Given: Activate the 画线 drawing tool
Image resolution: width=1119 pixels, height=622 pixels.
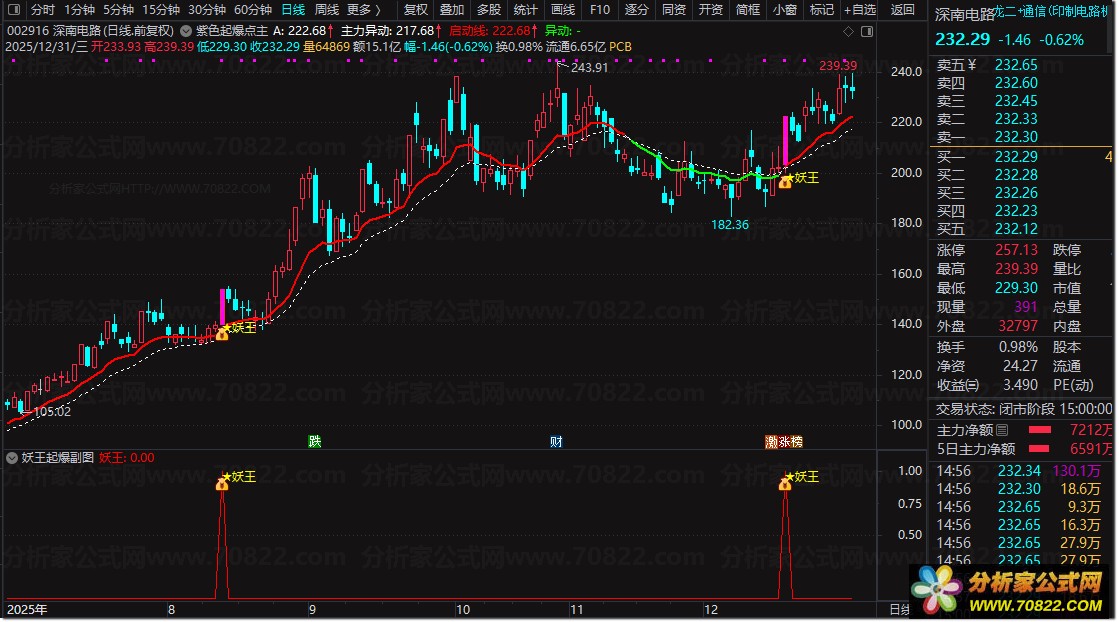Looking at the screenshot, I should (x=563, y=10).
